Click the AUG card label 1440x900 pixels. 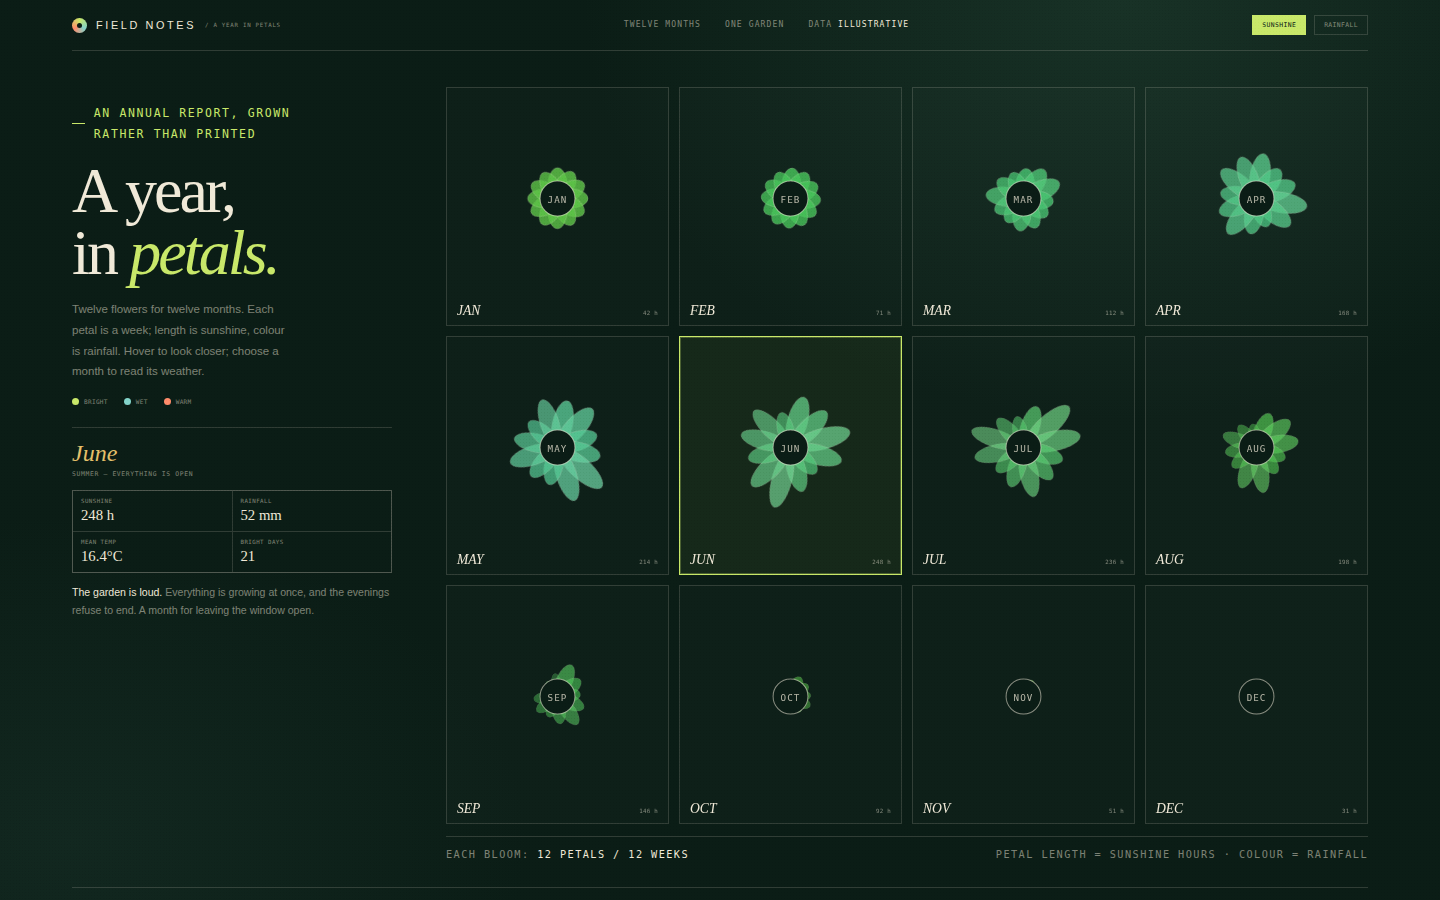1169,559
